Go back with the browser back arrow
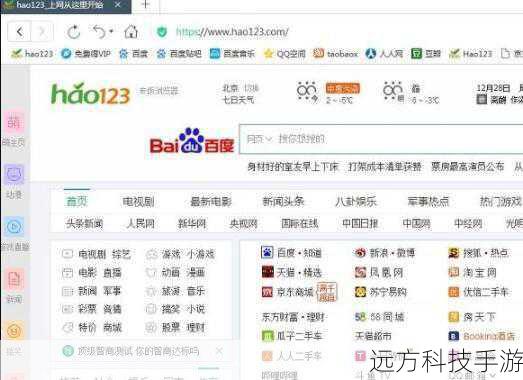 [x=20, y=32]
